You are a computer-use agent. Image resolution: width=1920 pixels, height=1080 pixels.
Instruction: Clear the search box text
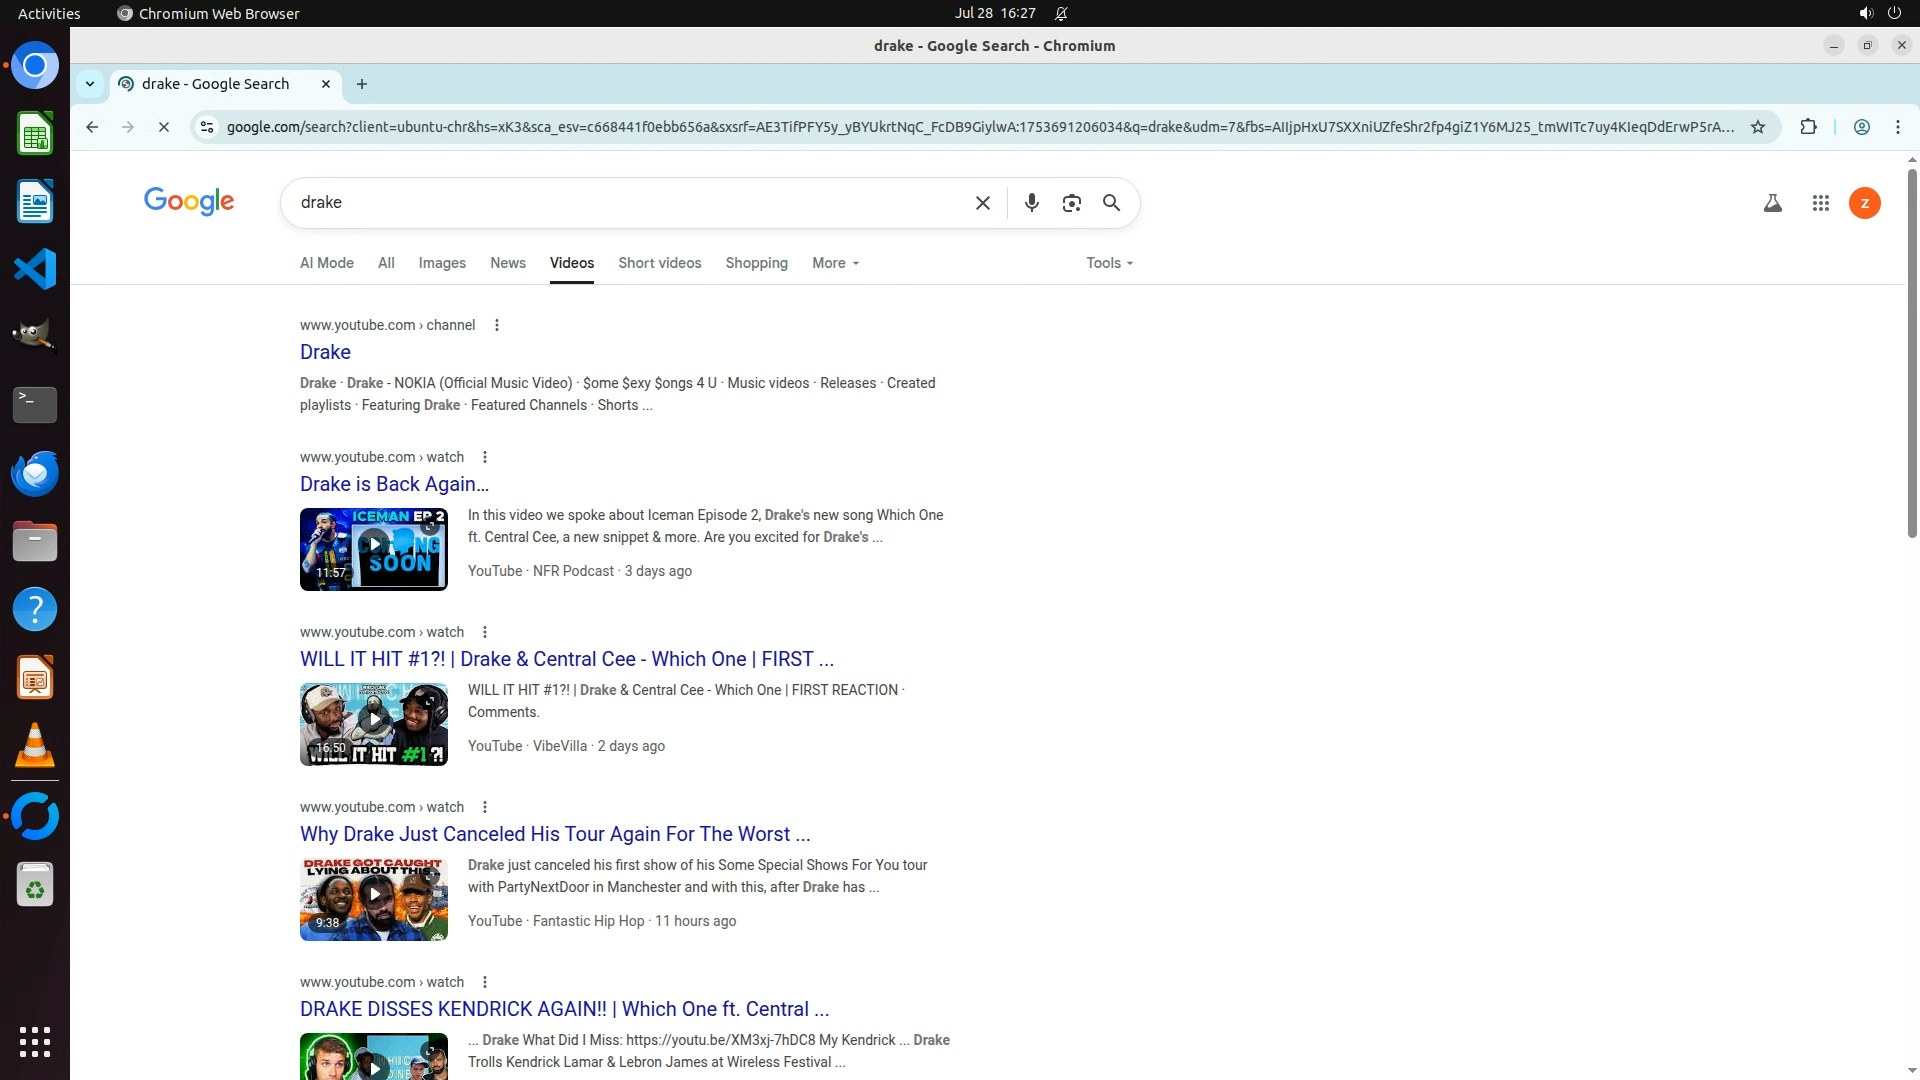982,203
